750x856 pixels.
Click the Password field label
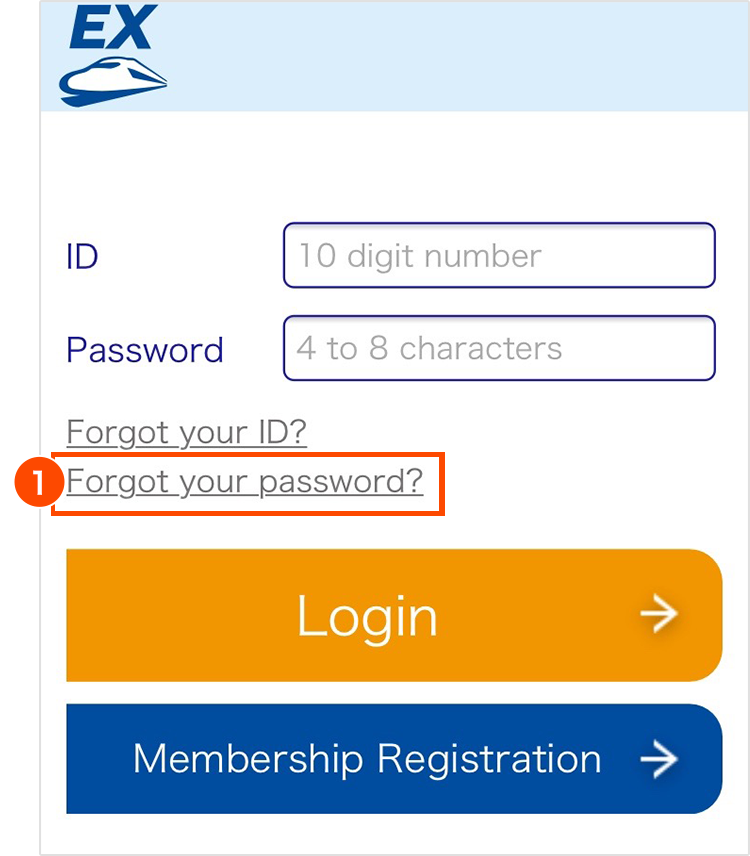(145, 350)
